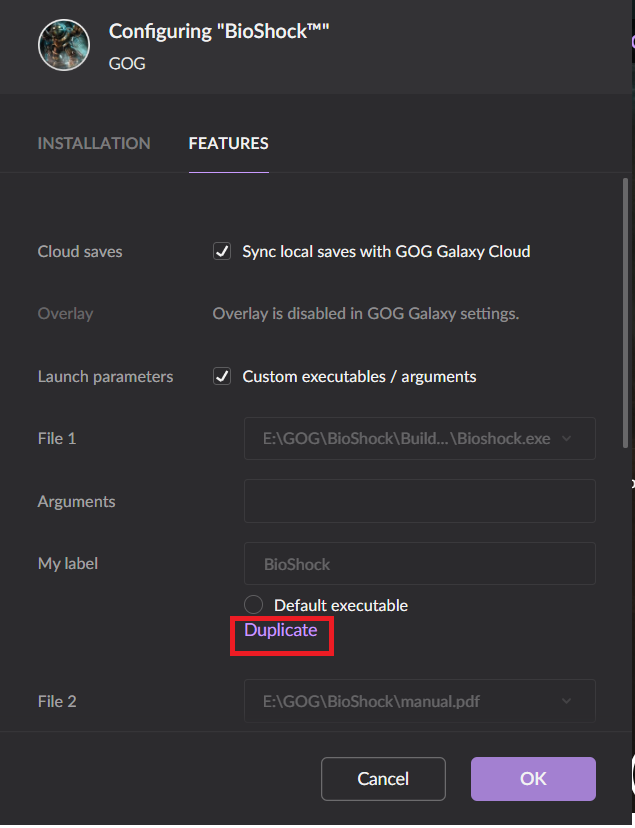Select the Default executable radio button
Viewport: 635px width, 828px height.
253,605
